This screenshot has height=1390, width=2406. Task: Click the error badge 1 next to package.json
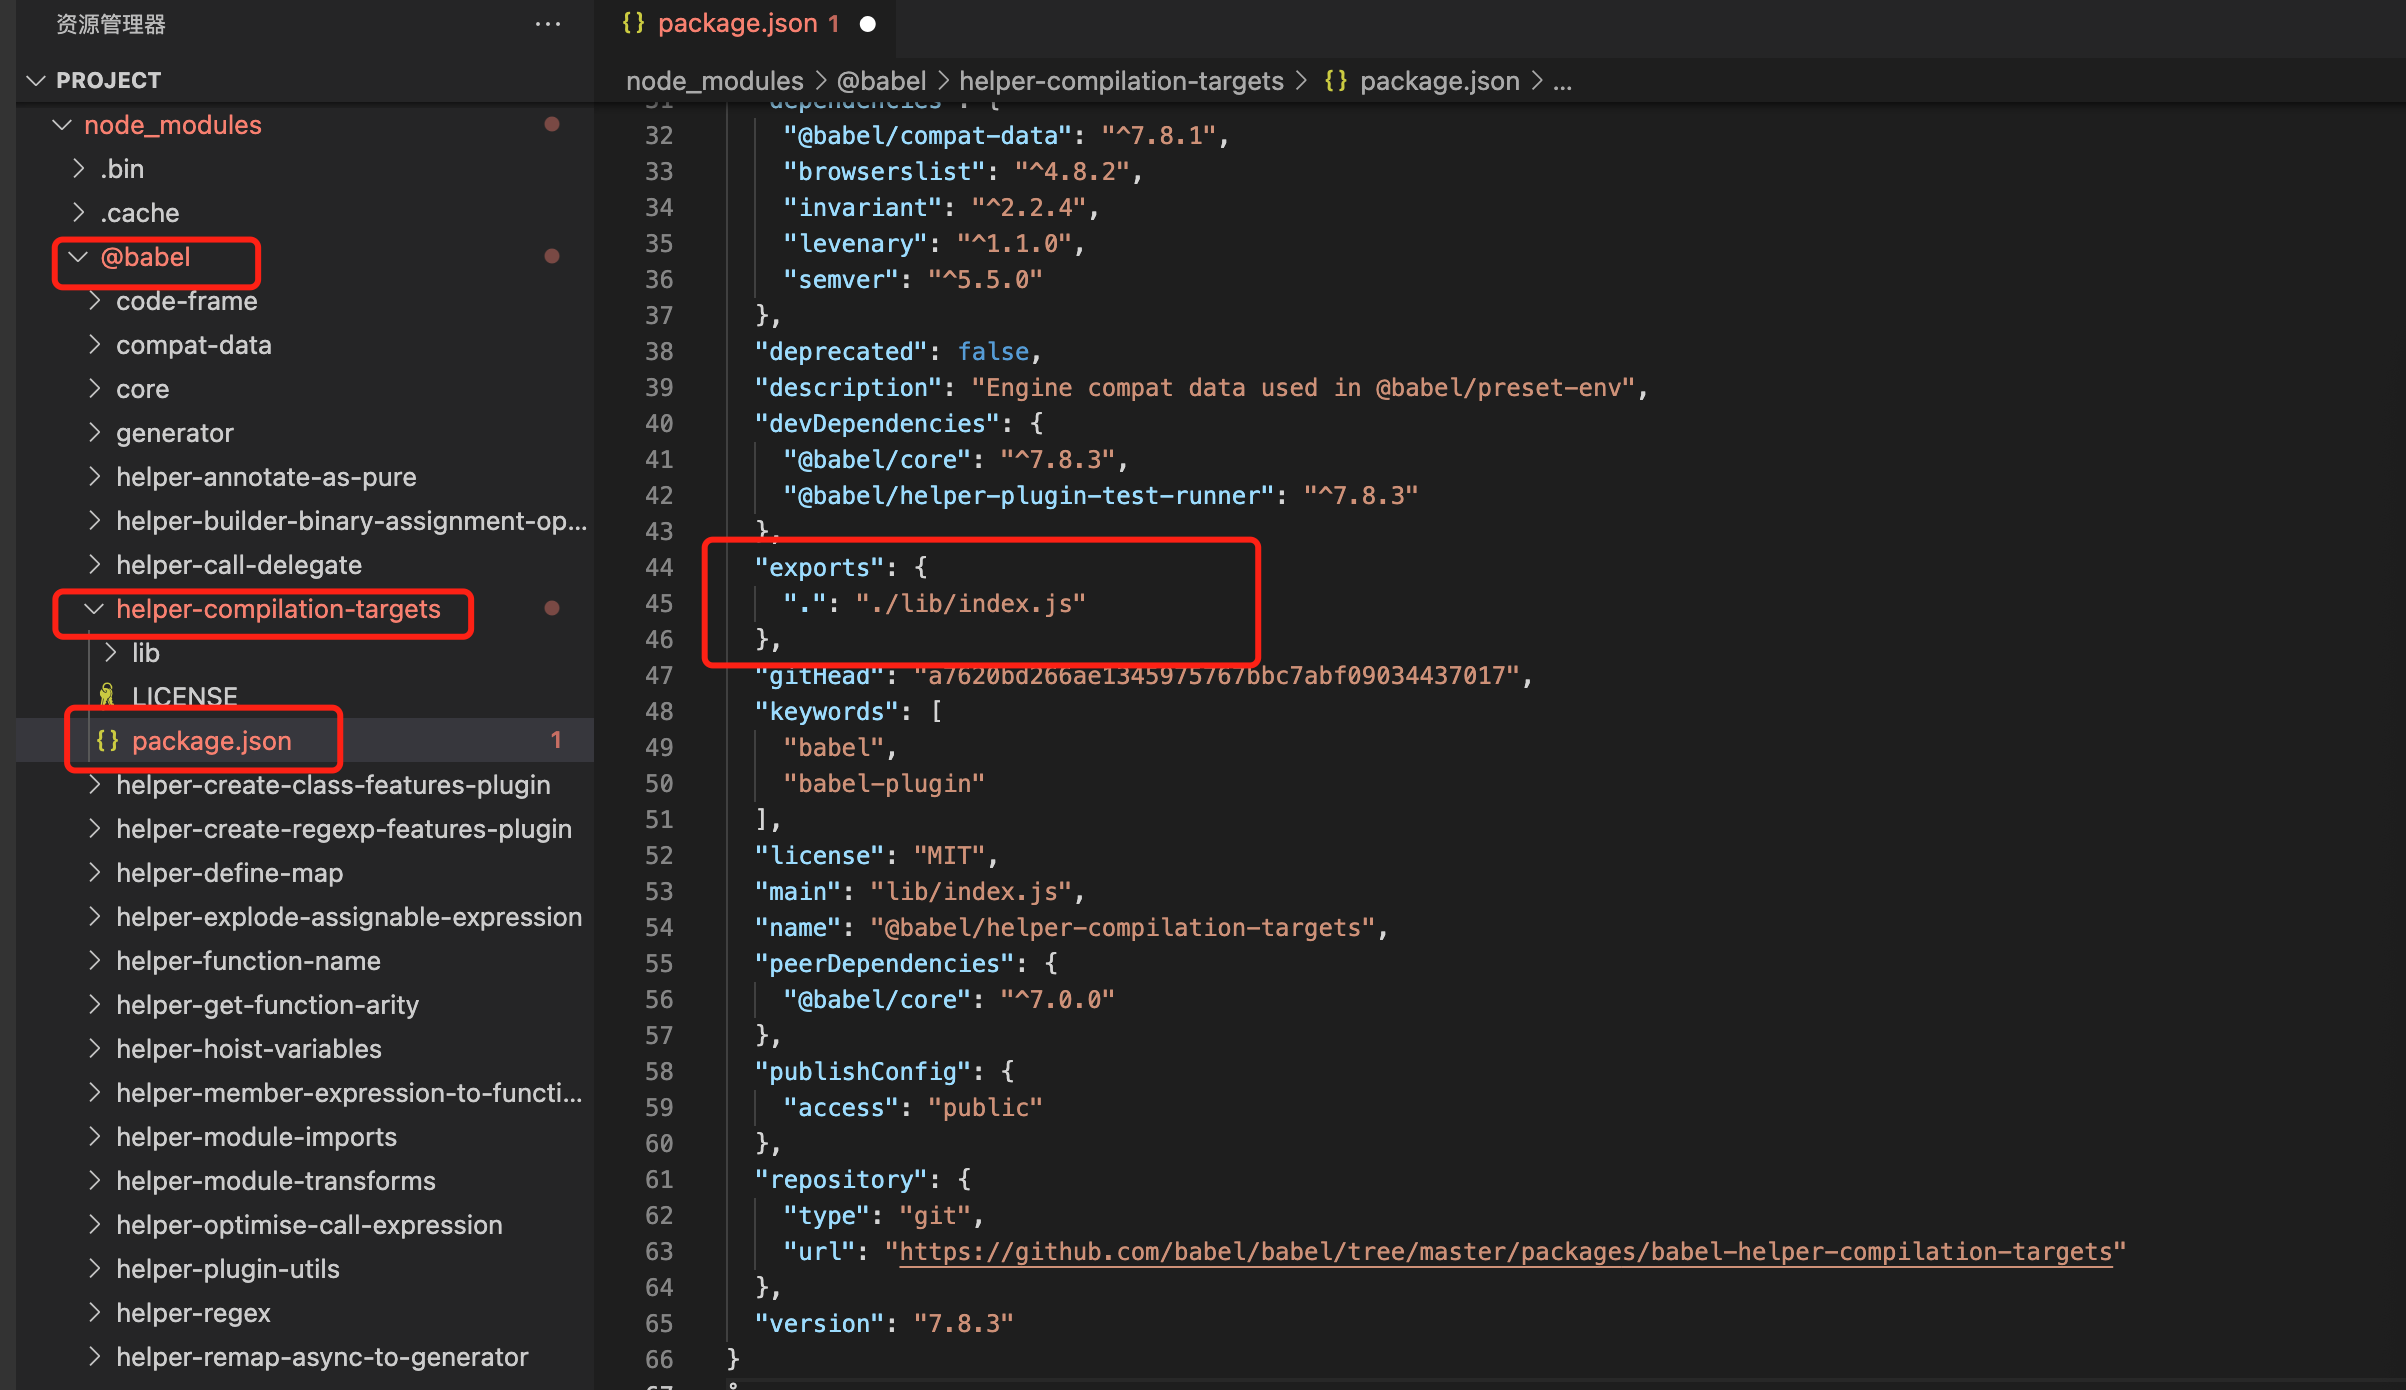pos(556,740)
